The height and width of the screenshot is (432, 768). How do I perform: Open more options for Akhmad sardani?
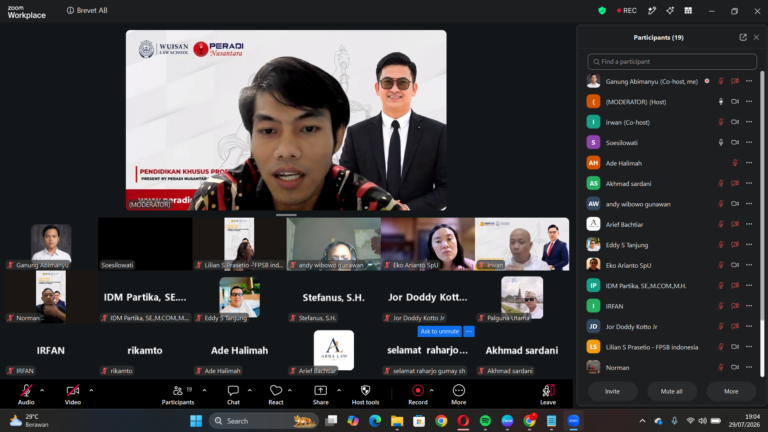pyautogui.click(x=749, y=183)
